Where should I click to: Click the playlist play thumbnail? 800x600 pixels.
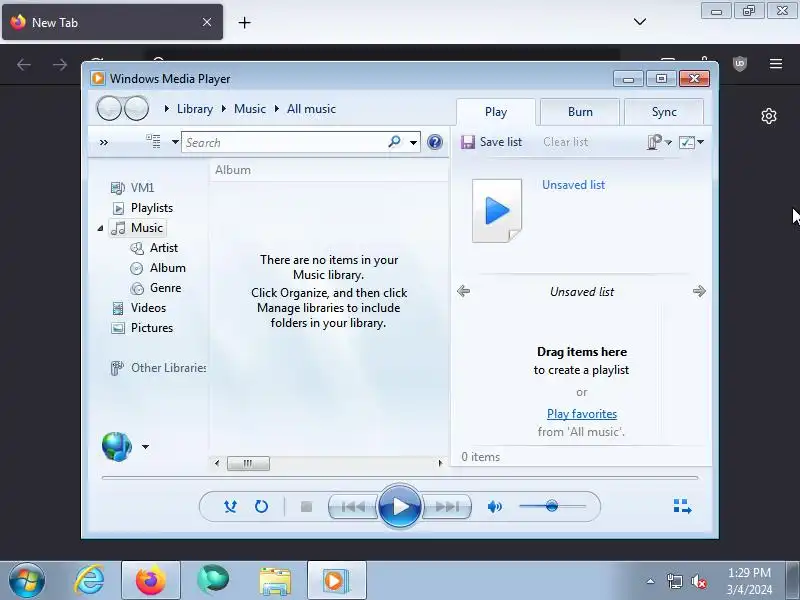click(497, 210)
